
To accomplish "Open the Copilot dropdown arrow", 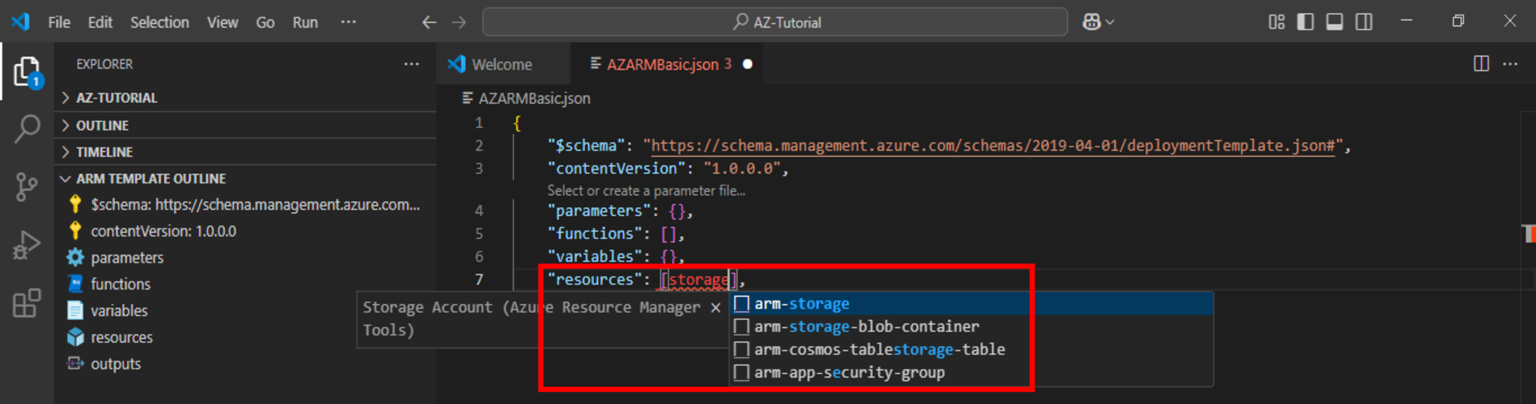I will pos(1110,22).
